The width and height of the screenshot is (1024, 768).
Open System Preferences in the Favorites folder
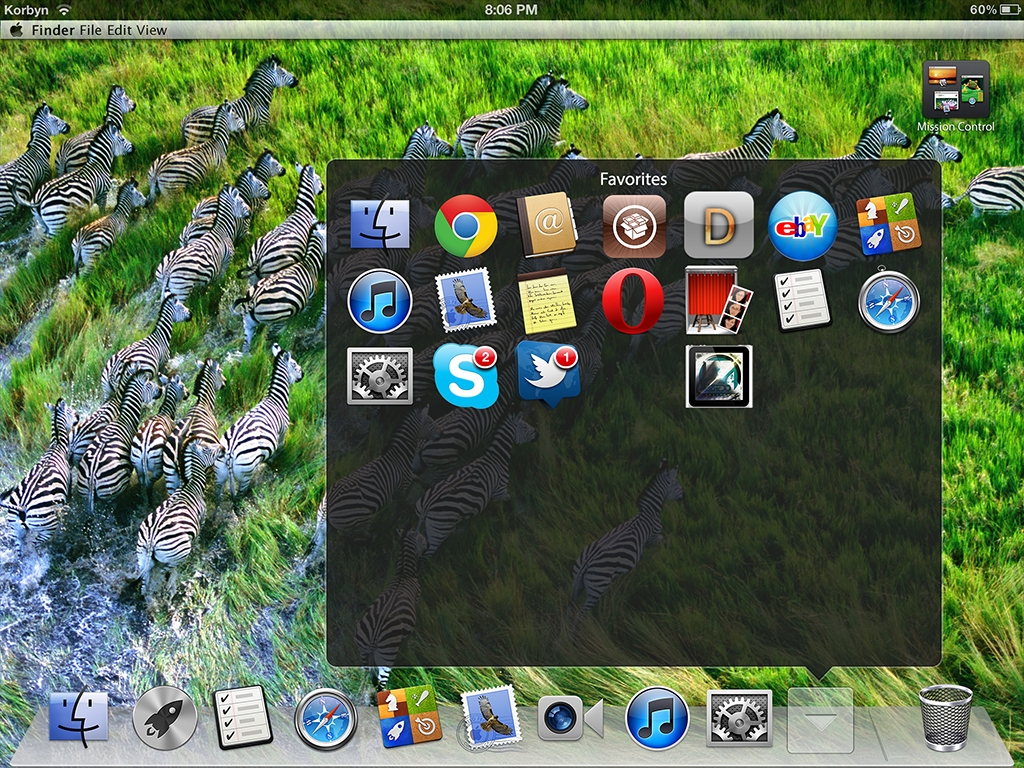pyautogui.click(x=380, y=376)
